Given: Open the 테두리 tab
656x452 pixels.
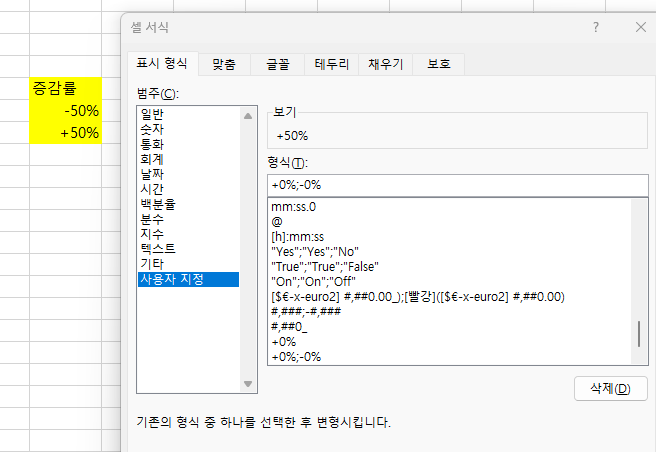Looking at the screenshot, I should [x=331, y=64].
